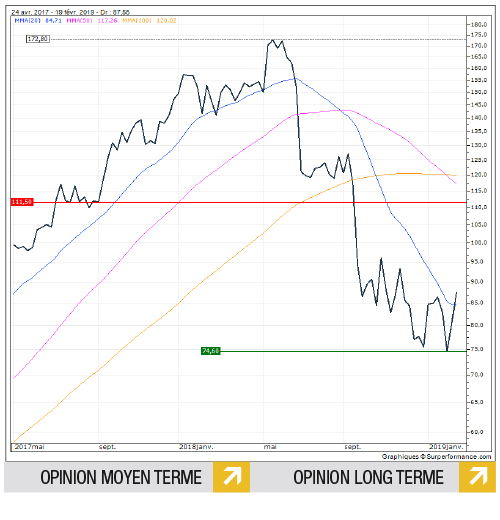The height and width of the screenshot is (520, 500).
Task: Click the 120,0 price axis value
Action: pos(479,175)
